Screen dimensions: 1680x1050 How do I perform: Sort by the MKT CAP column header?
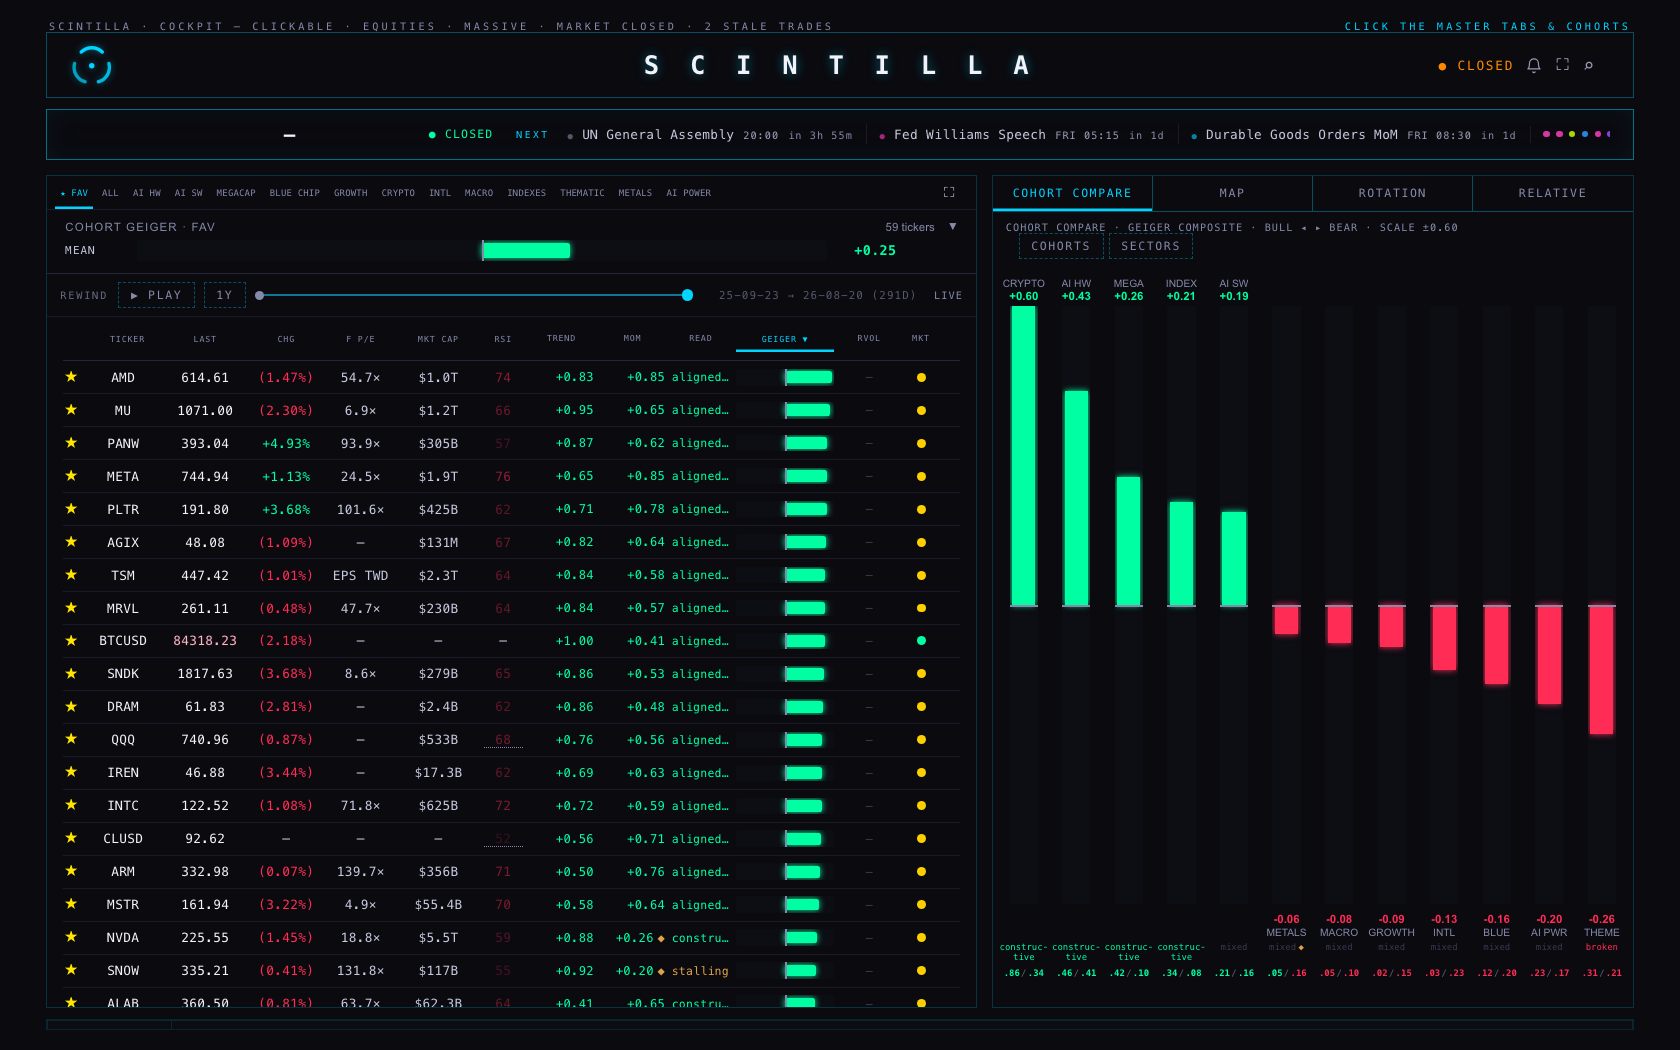tap(437, 339)
